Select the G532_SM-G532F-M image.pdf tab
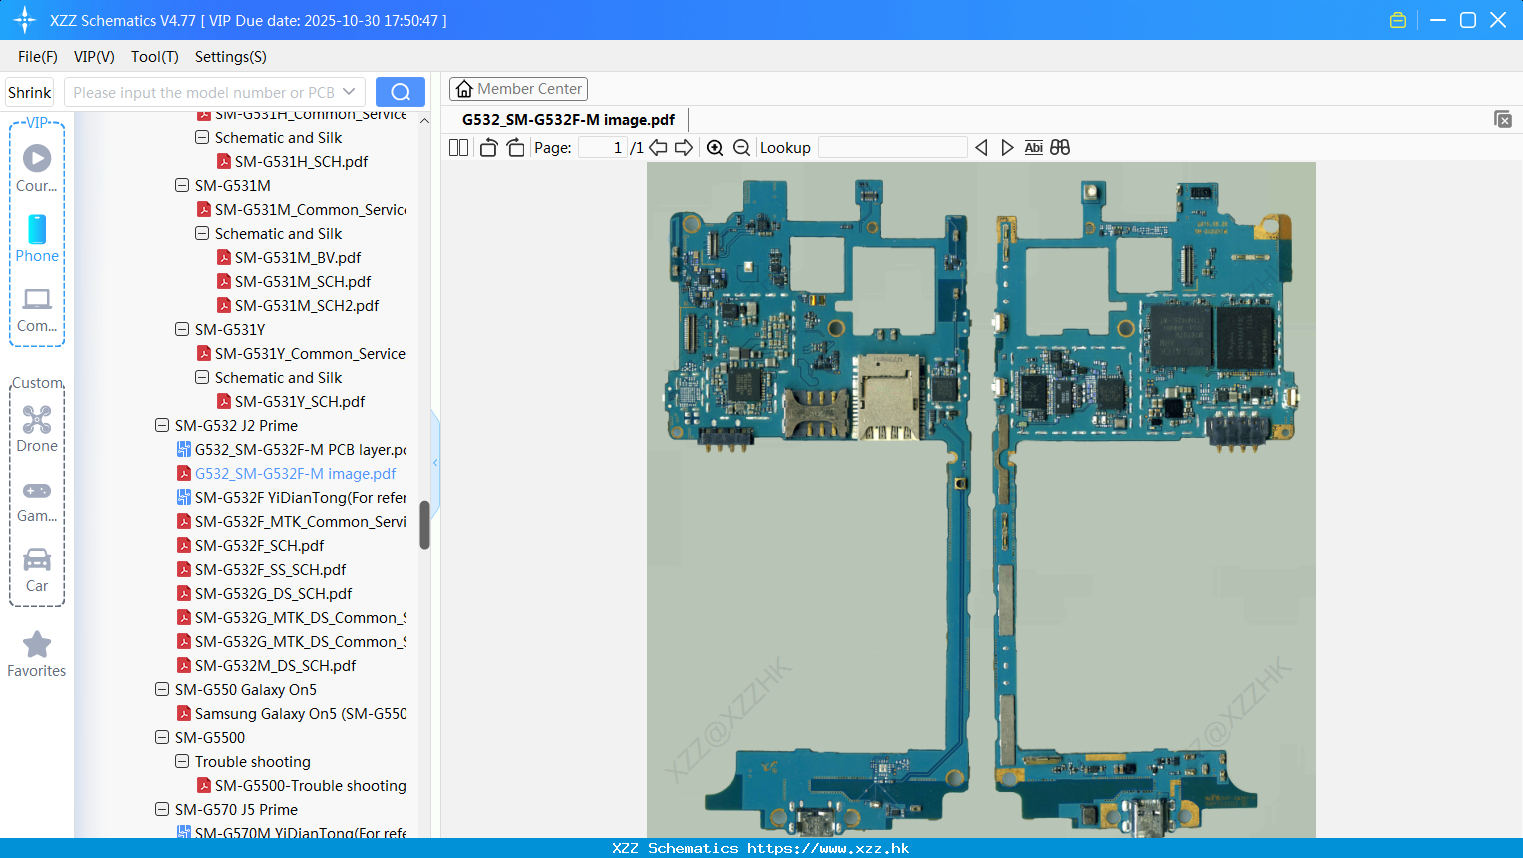The image size is (1523, 858). coord(568,120)
